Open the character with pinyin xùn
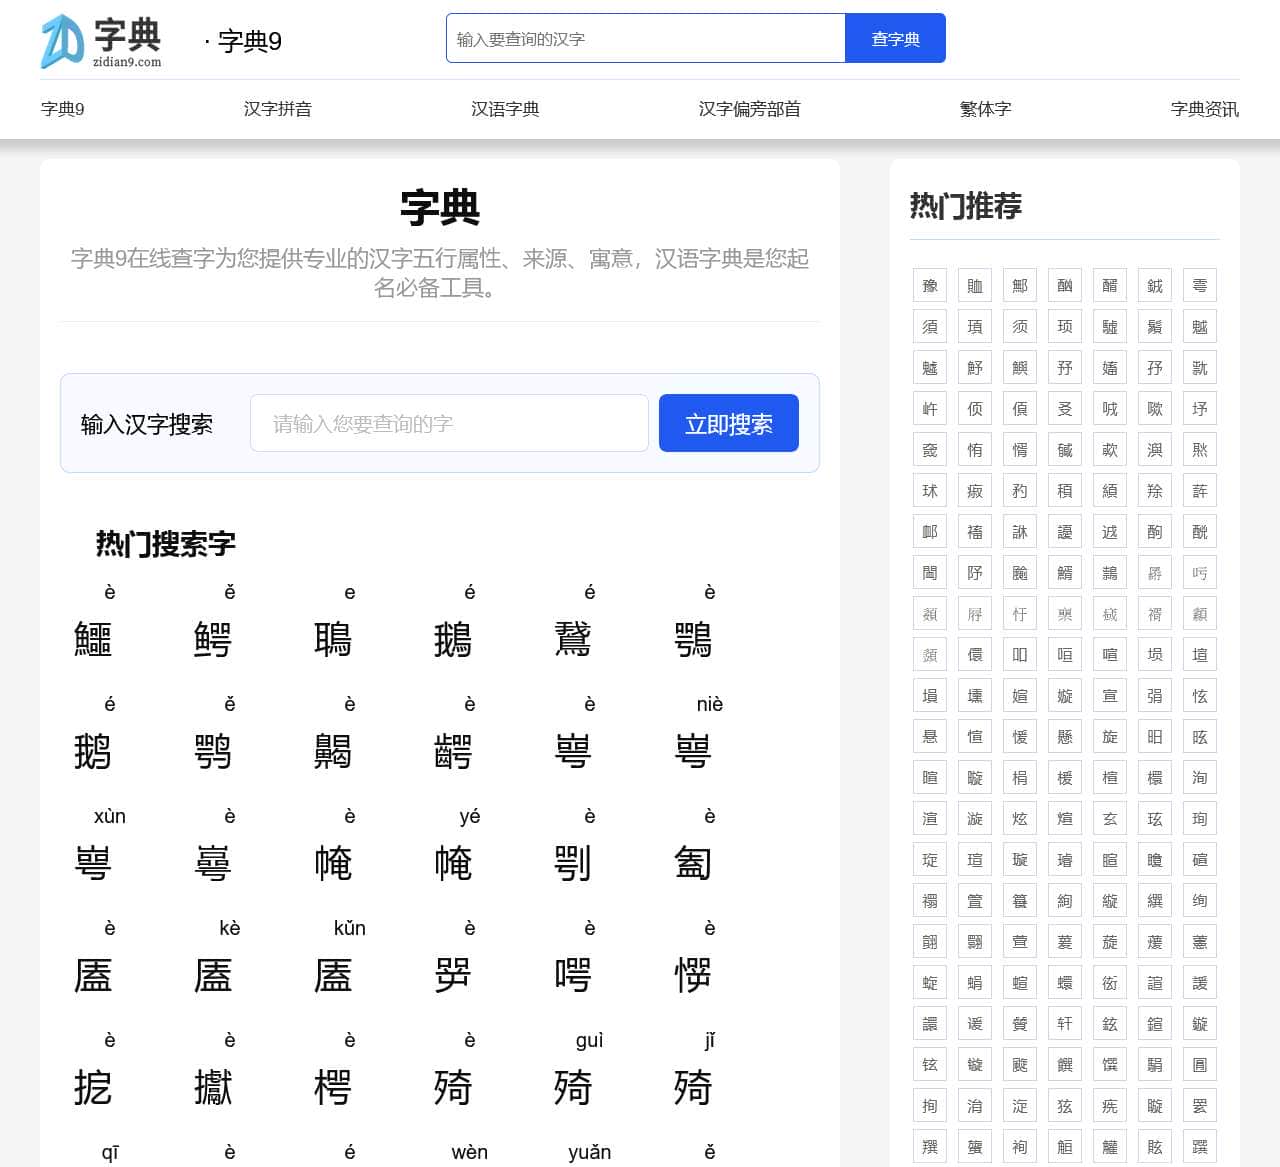The height and width of the screenshot is (1167, 1280). (x=91, y=862)
